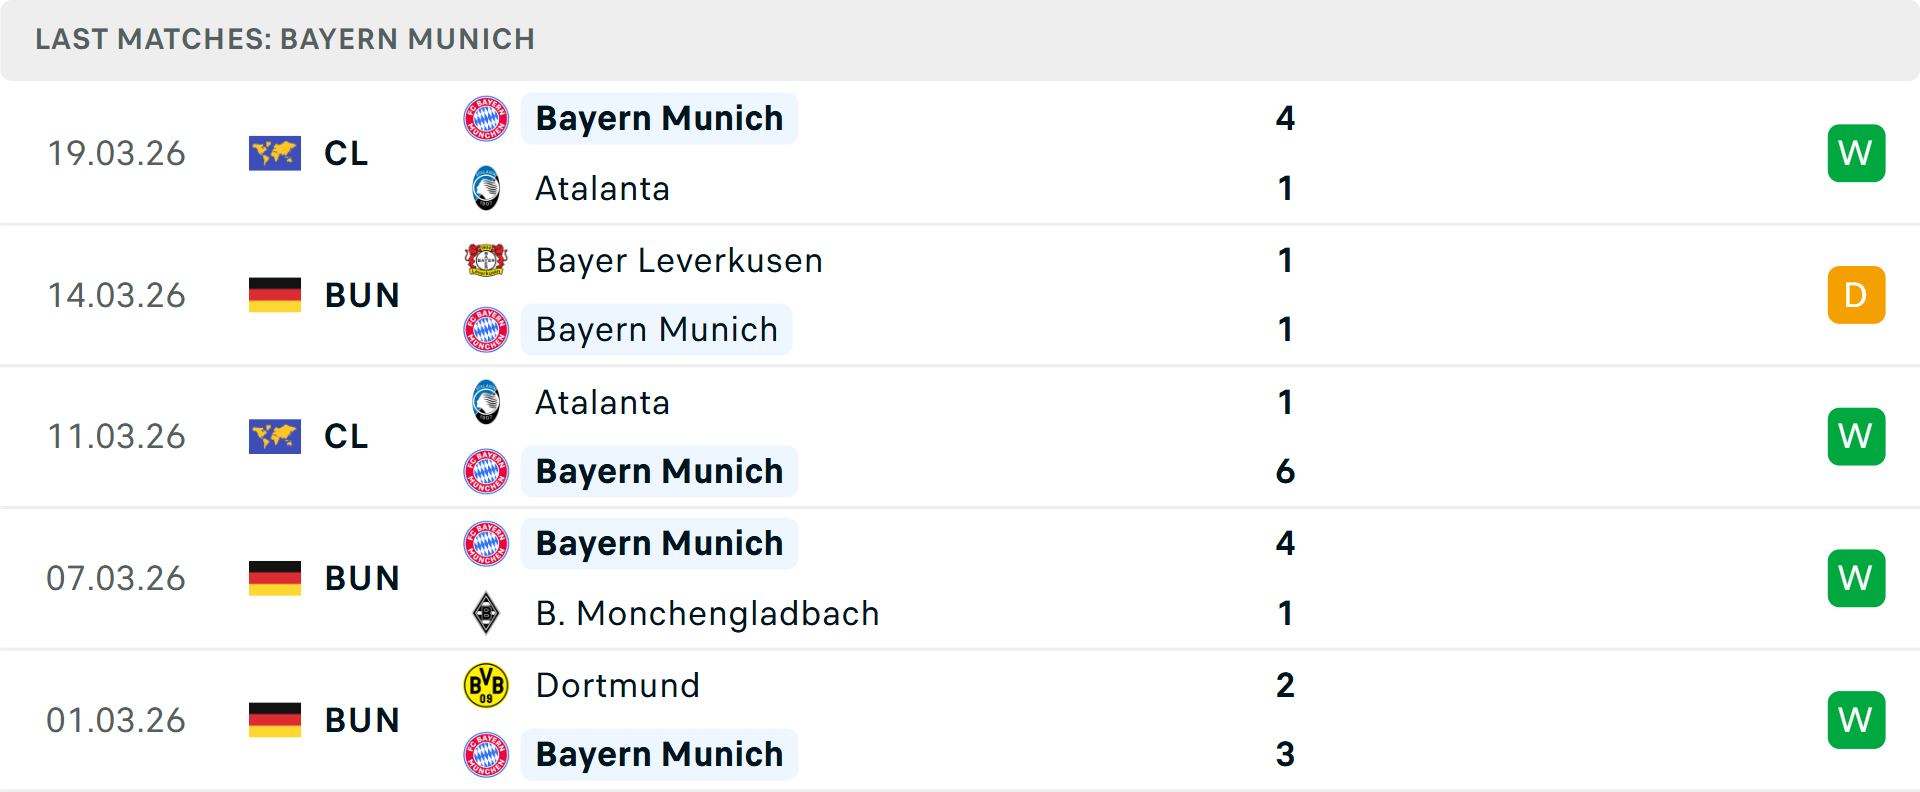The height and width of the screenshot is (792, 1920).
Task: Click the Atalanta team name text
Action: point(602,188)
